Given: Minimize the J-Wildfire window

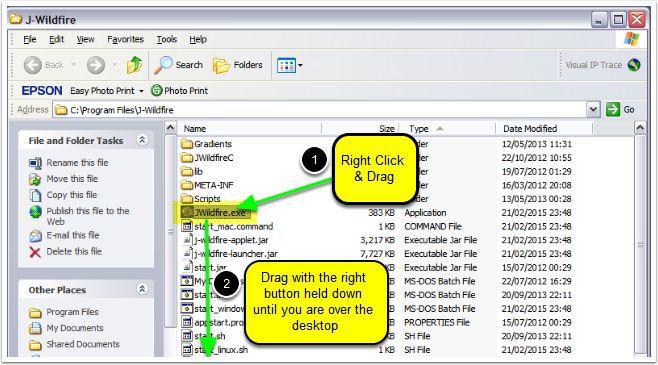Looking at the screenshot, I should 599,19.
